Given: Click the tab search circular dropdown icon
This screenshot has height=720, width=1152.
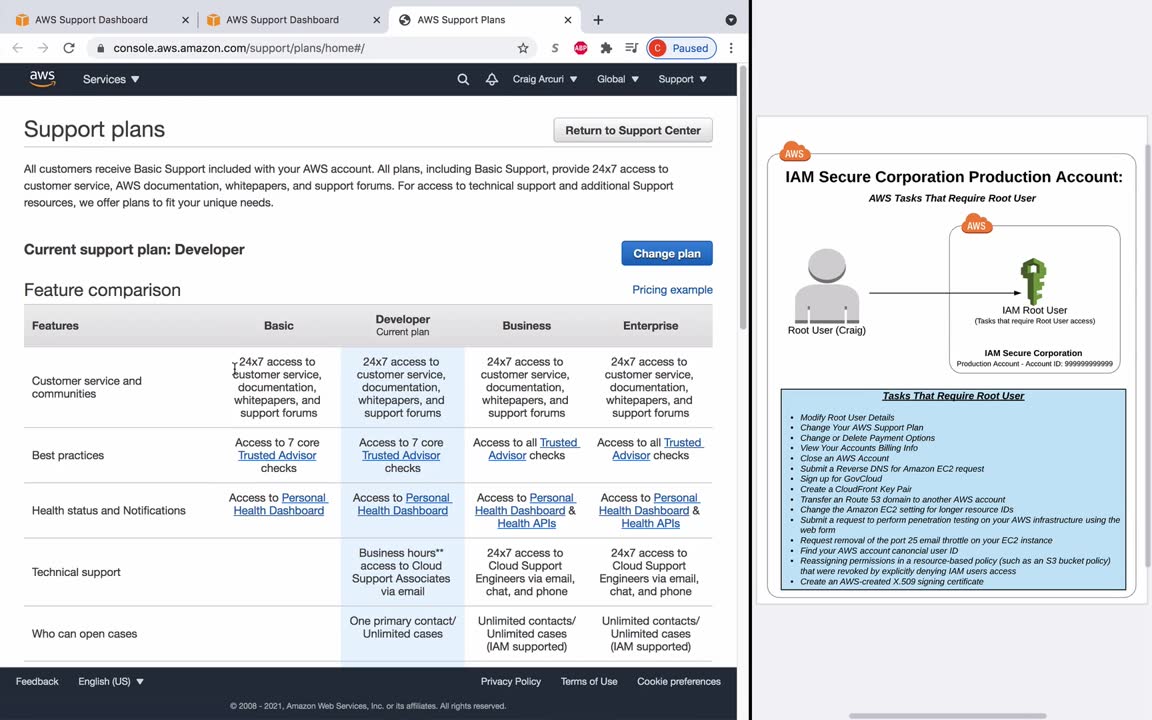Looking at the screenshot, I should (x=730, y=20).
